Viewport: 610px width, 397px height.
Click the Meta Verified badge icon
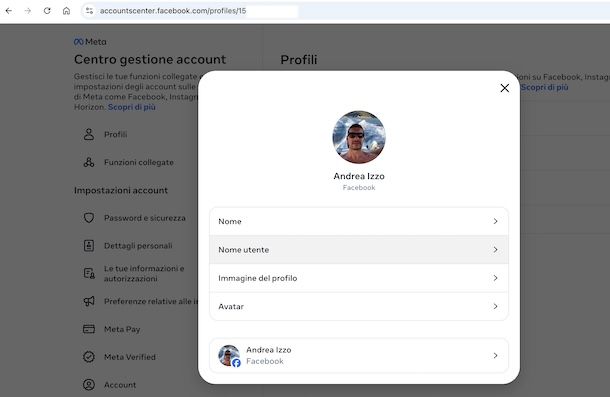click(x=89, y=357)
